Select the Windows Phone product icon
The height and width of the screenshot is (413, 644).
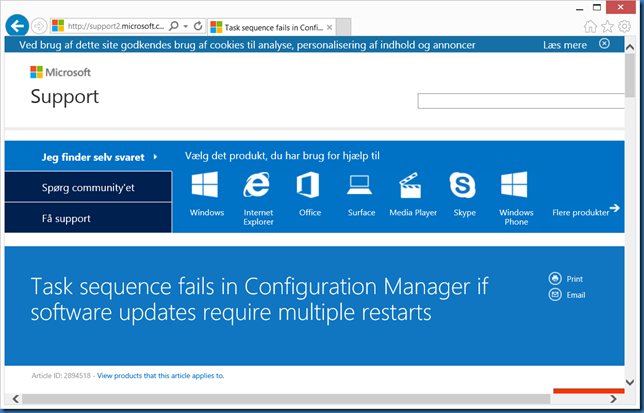[x=515, y=185]
